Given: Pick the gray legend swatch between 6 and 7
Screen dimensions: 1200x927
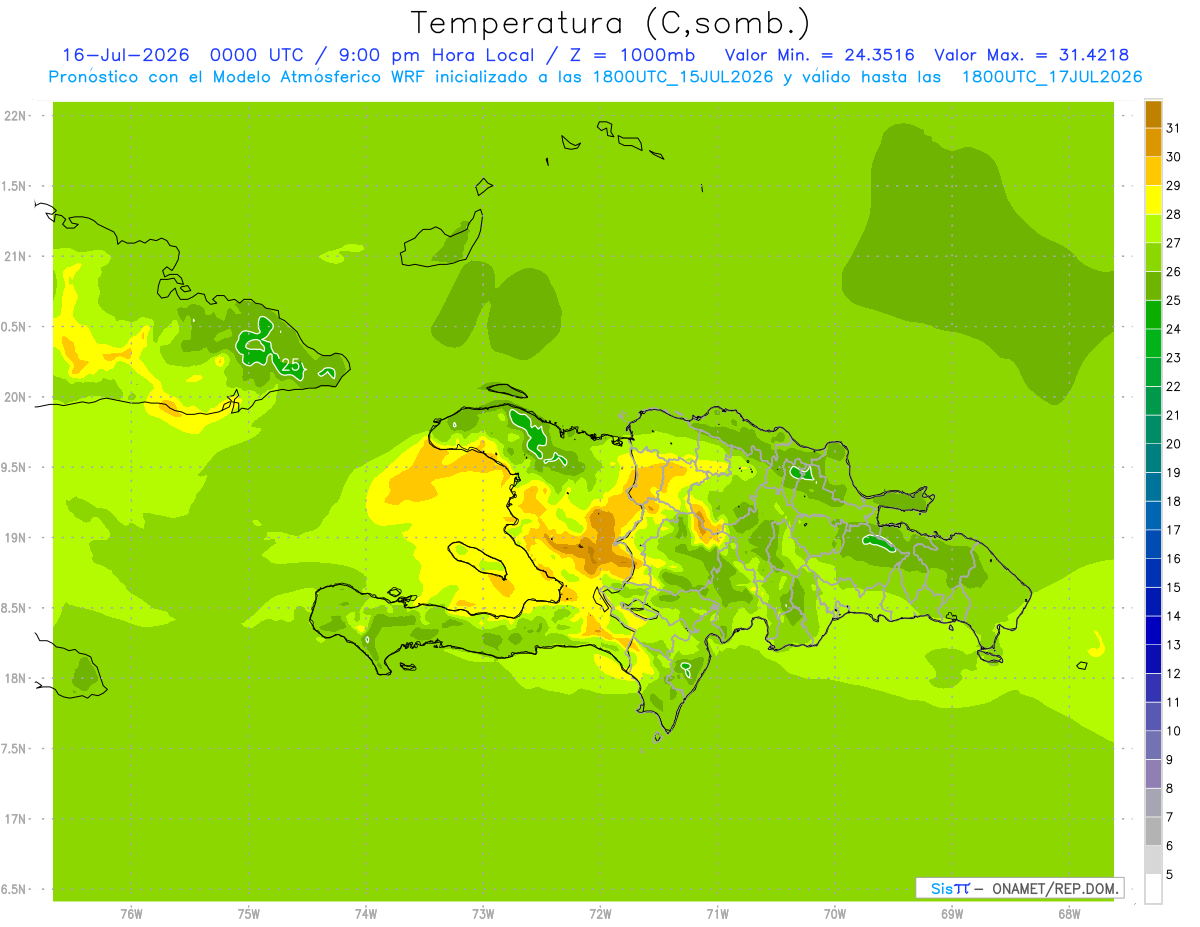Looking at the screenshot, I should click(x=1153, y=831).
